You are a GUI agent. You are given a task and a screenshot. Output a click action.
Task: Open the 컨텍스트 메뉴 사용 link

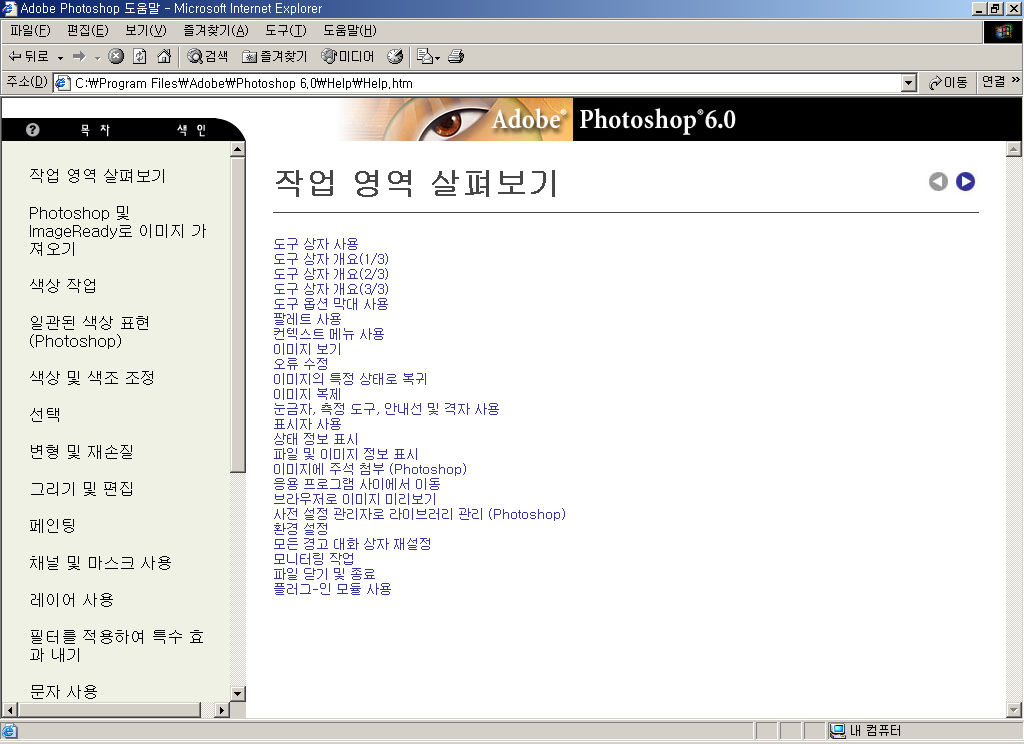tap(328, 334)
